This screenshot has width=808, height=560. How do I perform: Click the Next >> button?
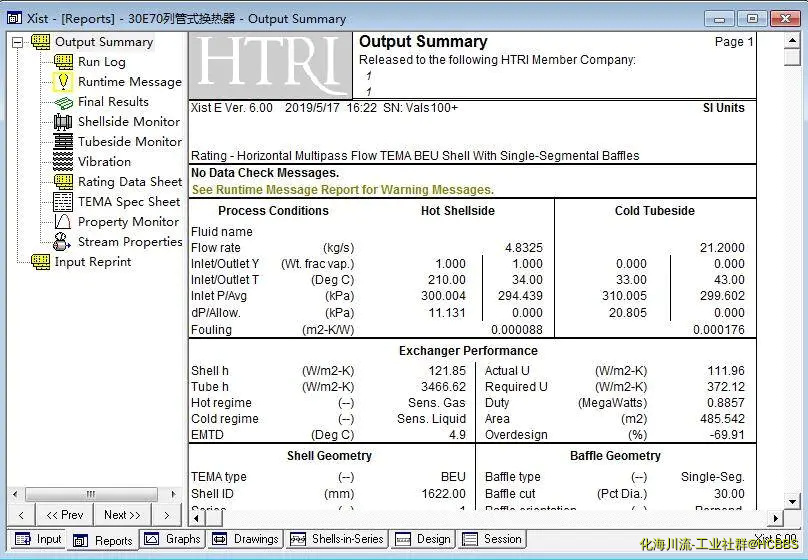point(122,515)
